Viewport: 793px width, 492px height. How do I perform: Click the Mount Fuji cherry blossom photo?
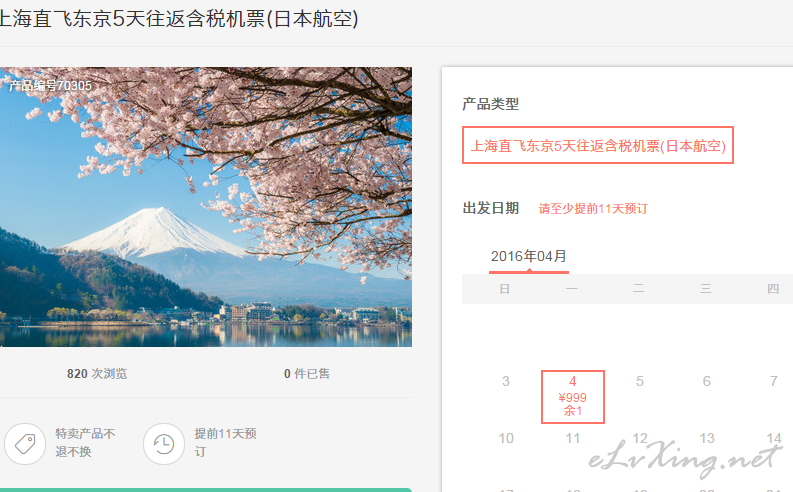point(206,207)
